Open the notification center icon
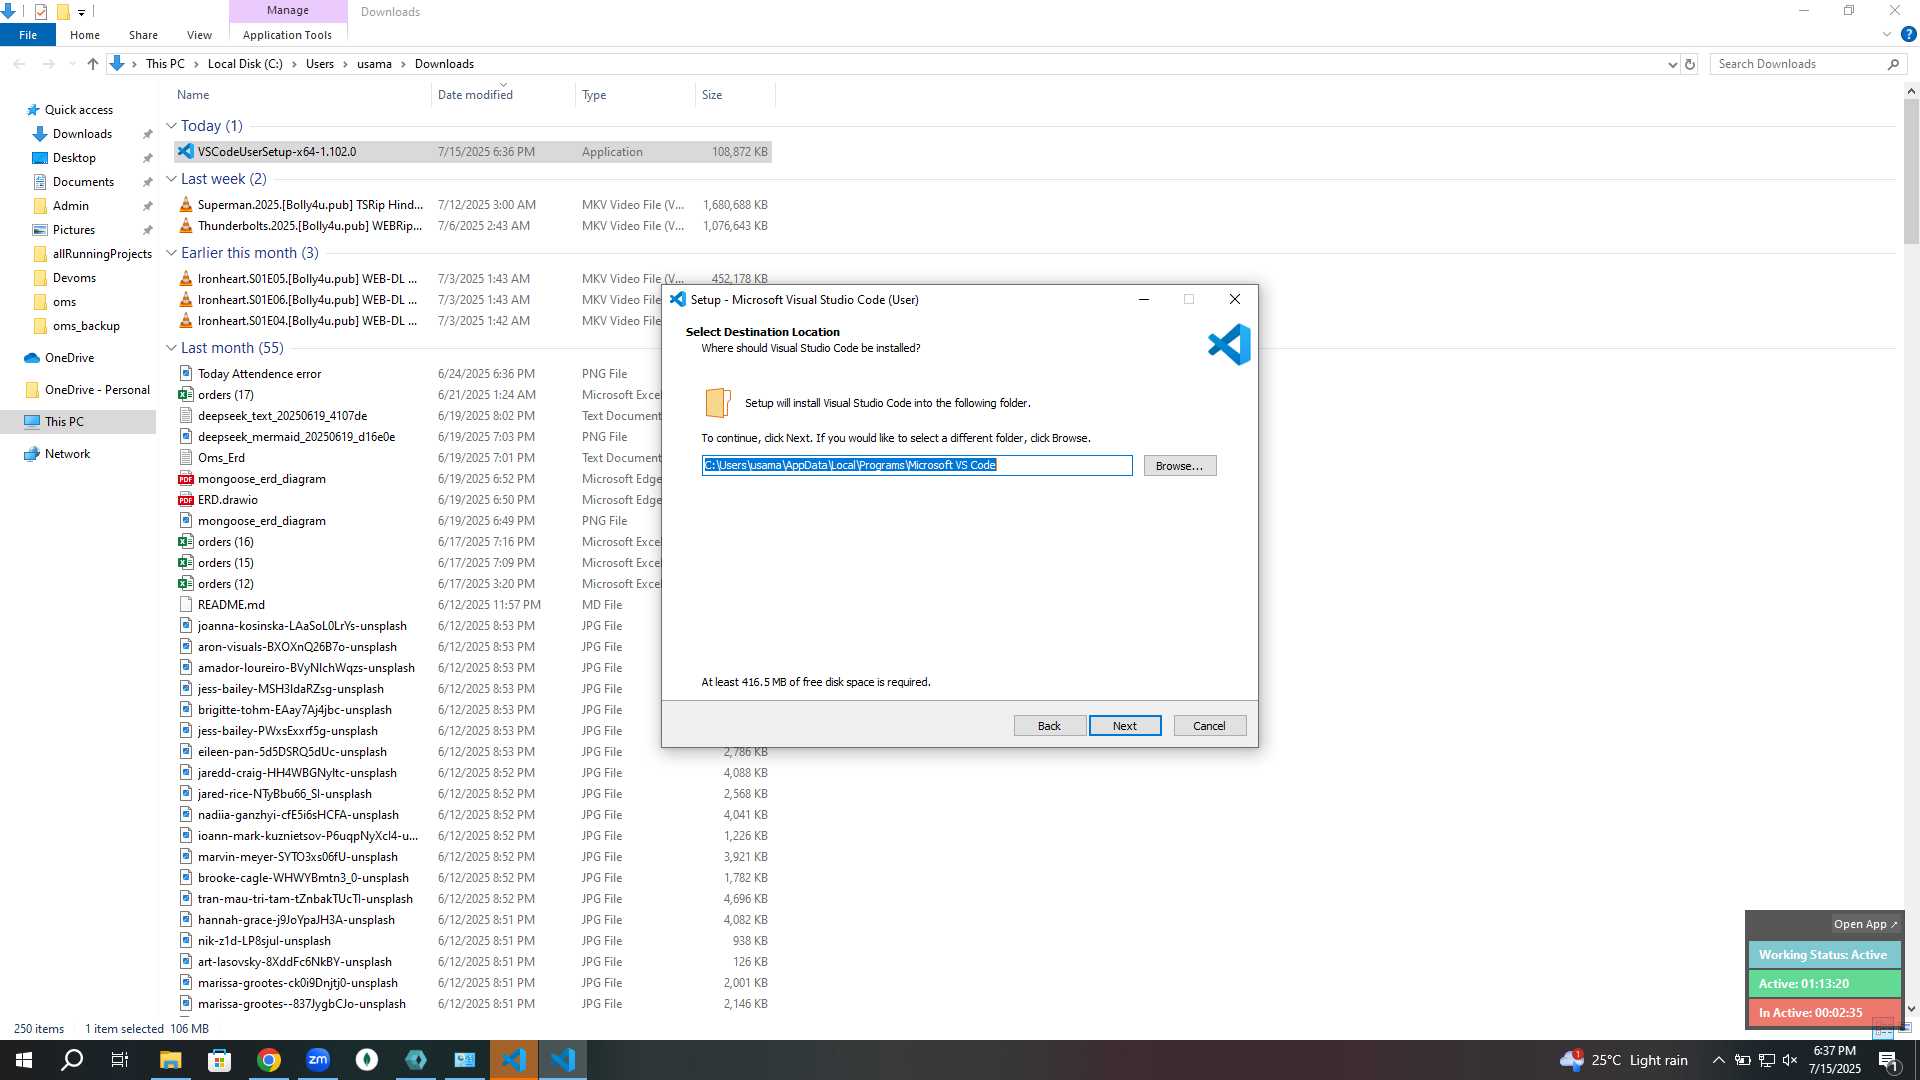 (1888, 1060)
